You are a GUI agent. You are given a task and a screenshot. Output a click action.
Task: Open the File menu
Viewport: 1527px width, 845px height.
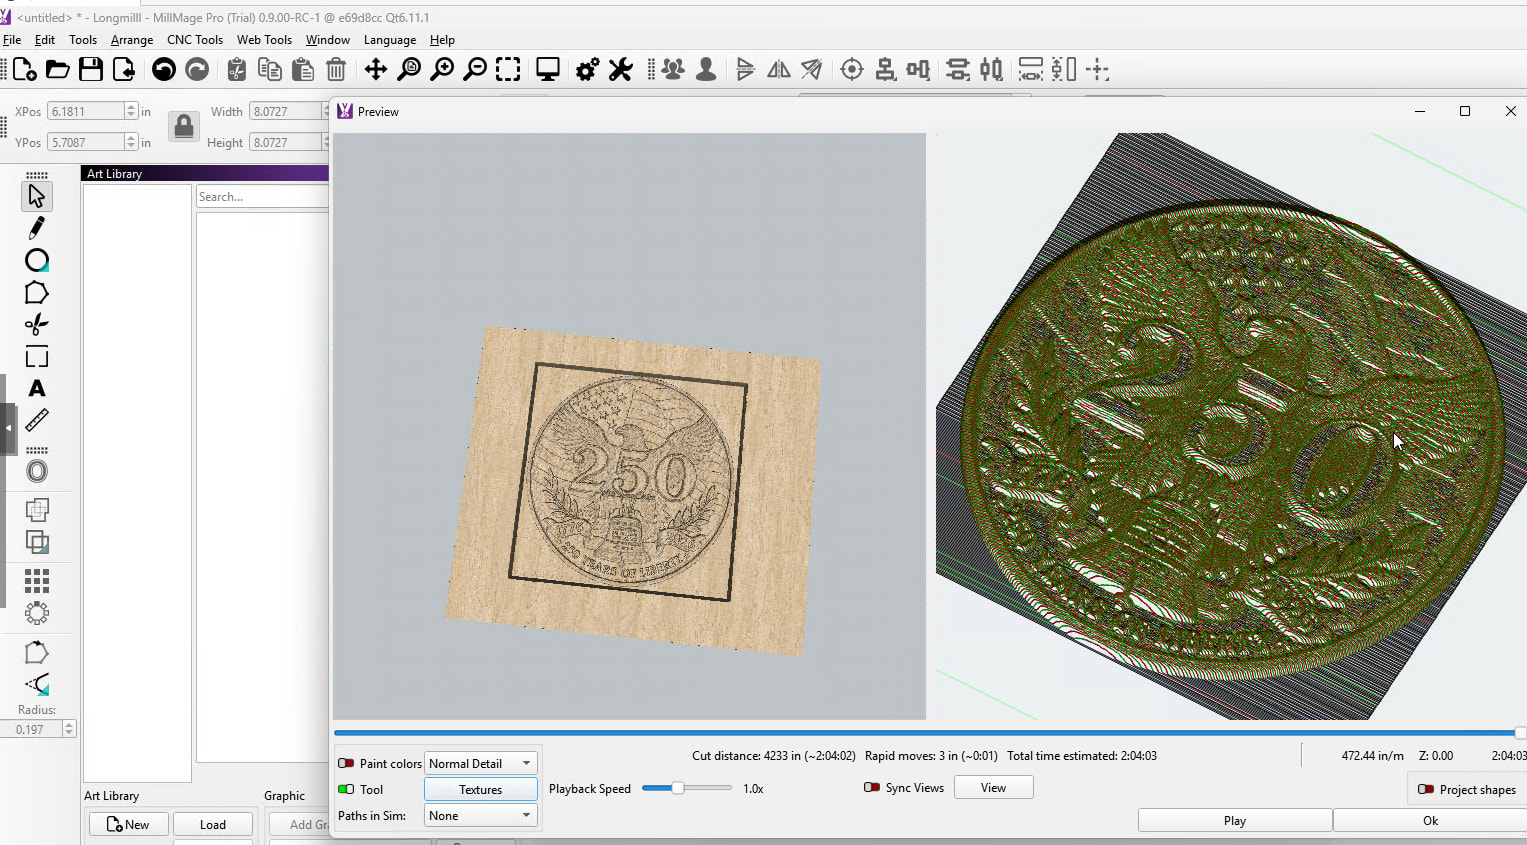tap(12, 40)
